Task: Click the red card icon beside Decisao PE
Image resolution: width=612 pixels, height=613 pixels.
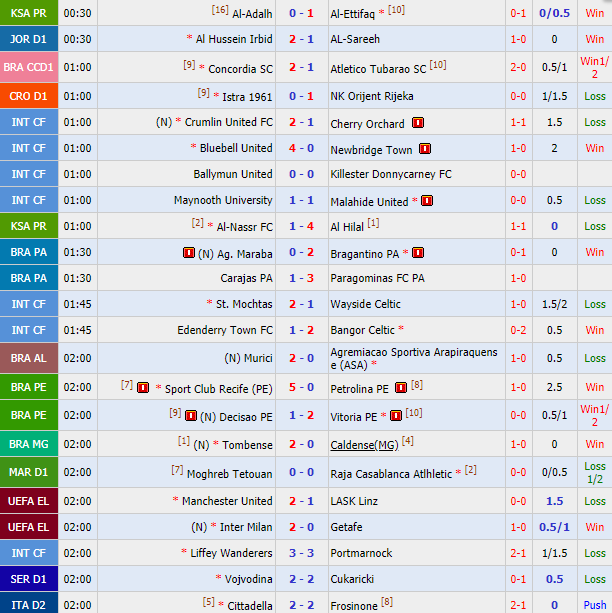Action: (191, 416)
